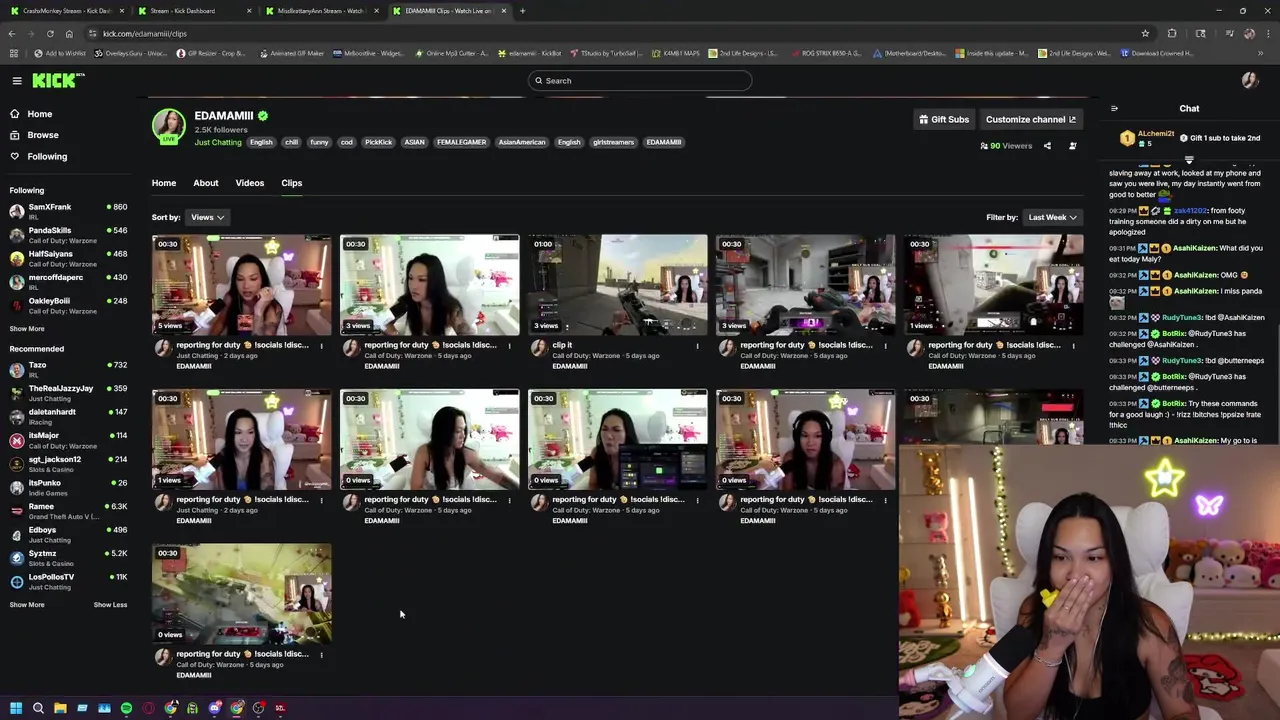The height and width of the screenshot is (720, 1280).
Task: Click the FEMALEGAMER tag
Action: [x=461, y=142]
